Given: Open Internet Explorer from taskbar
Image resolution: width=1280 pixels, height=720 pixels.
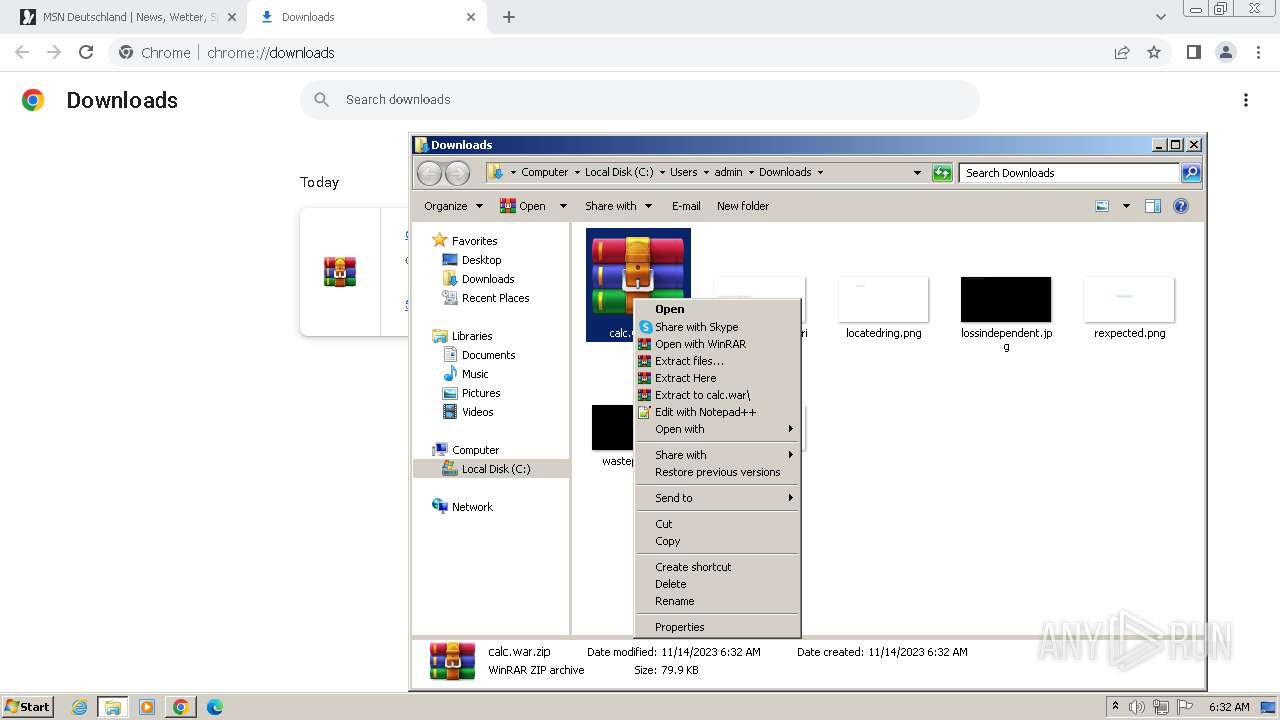Looking at the screenshot, I should click(x=80, y=707).
